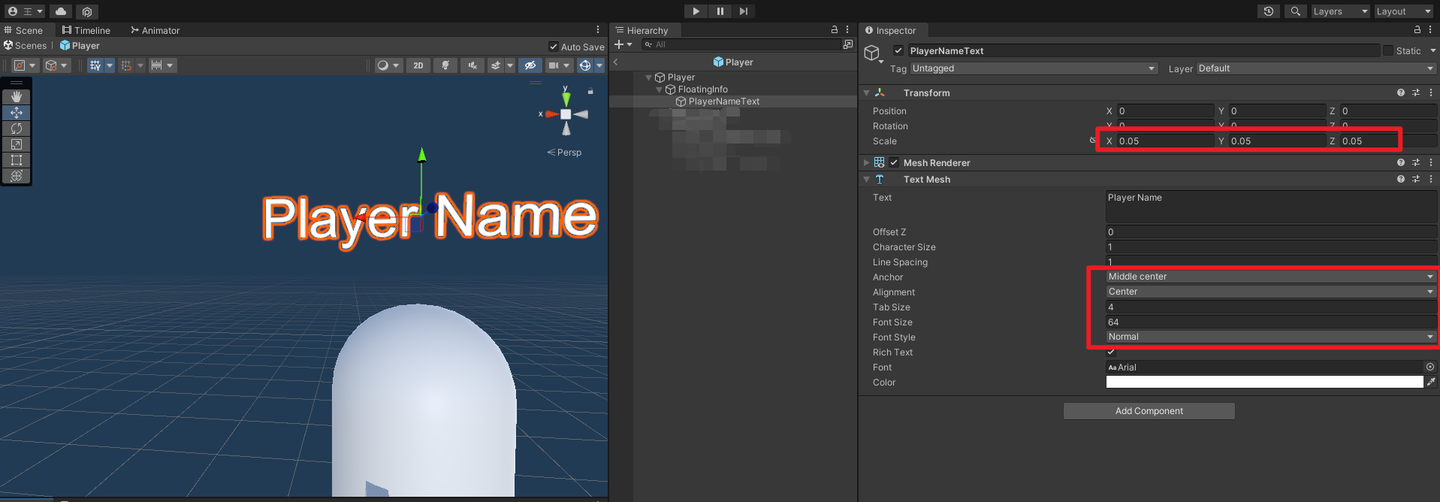This screenshot has height=502, width=1440.
Task: Click the color eyedropper picker
Action: coord(1431,382)
